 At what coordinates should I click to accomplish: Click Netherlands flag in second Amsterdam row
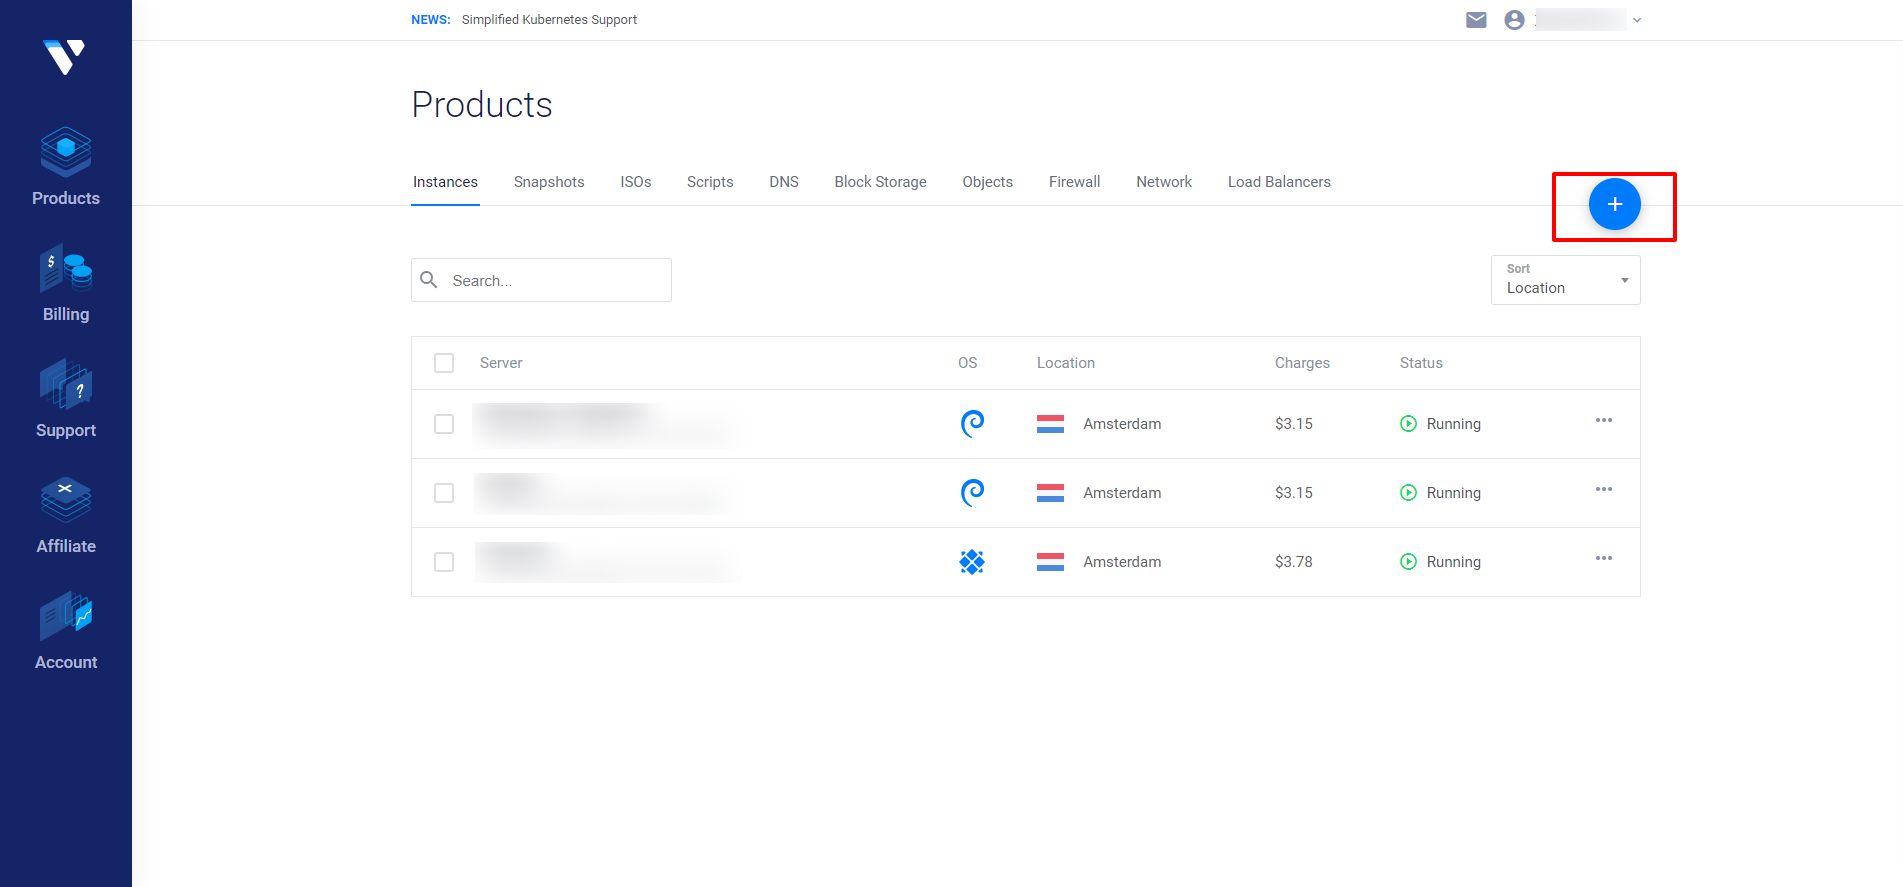(x=1050, y=493)
